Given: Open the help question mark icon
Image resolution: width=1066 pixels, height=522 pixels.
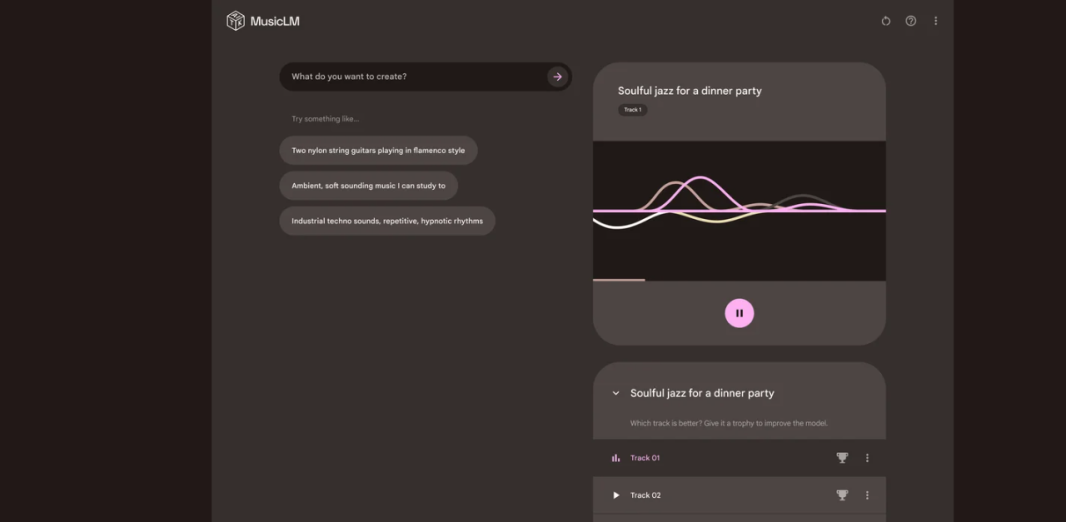Looking at the screenshot, I should pos(910,21).
